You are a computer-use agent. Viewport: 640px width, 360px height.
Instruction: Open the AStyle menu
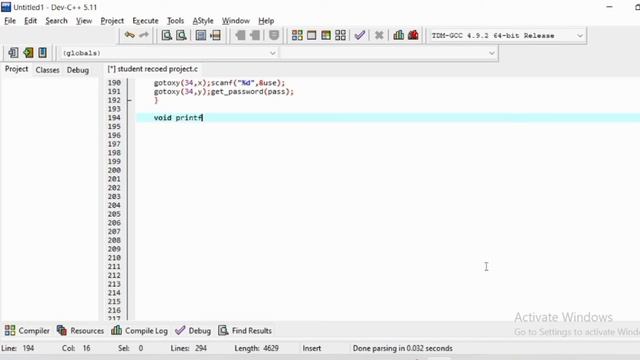(x=203, y=21)
